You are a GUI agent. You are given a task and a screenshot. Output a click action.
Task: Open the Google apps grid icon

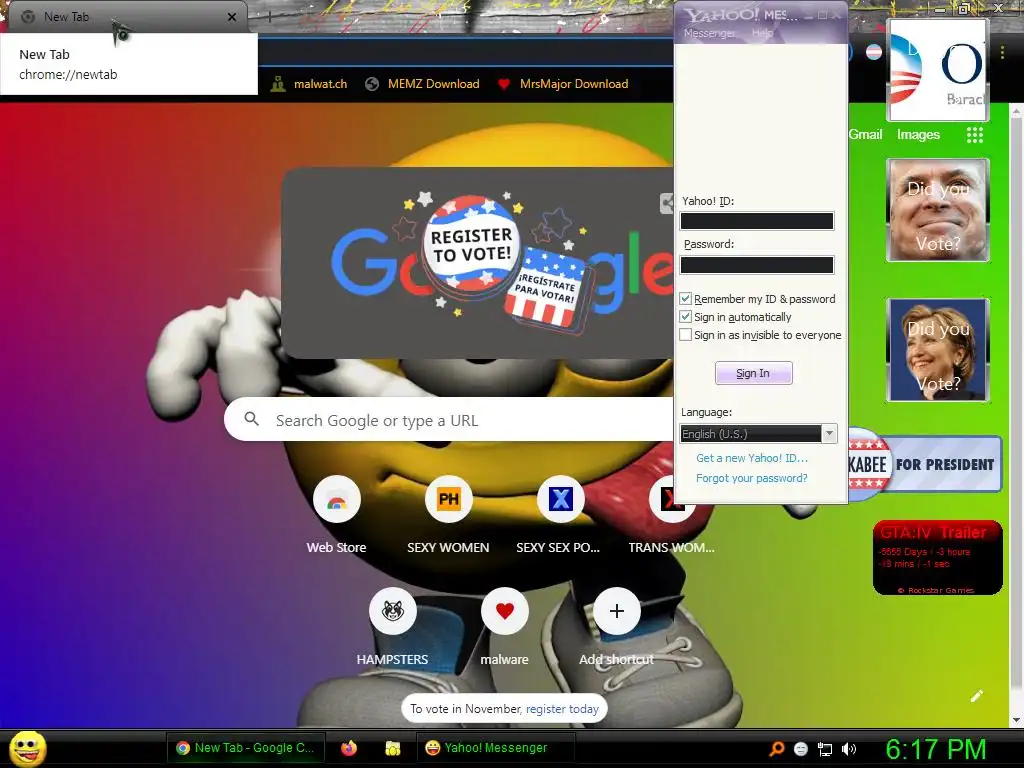974,135
